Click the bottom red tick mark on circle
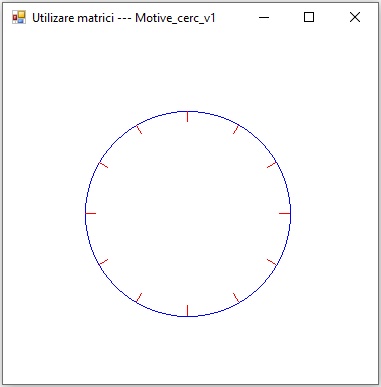This screenshot has width=381, height=387. tap(188, 310)
